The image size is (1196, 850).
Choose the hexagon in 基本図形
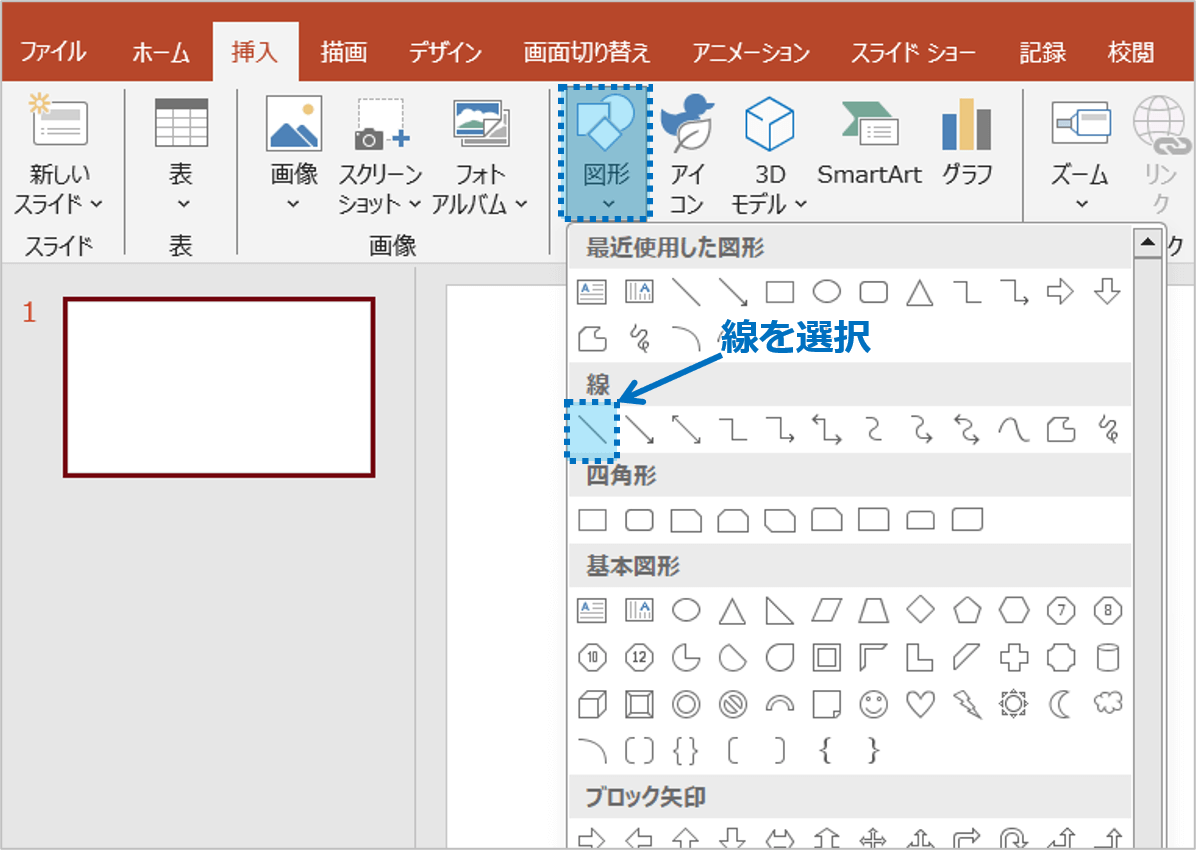[x=1014, y=610]
